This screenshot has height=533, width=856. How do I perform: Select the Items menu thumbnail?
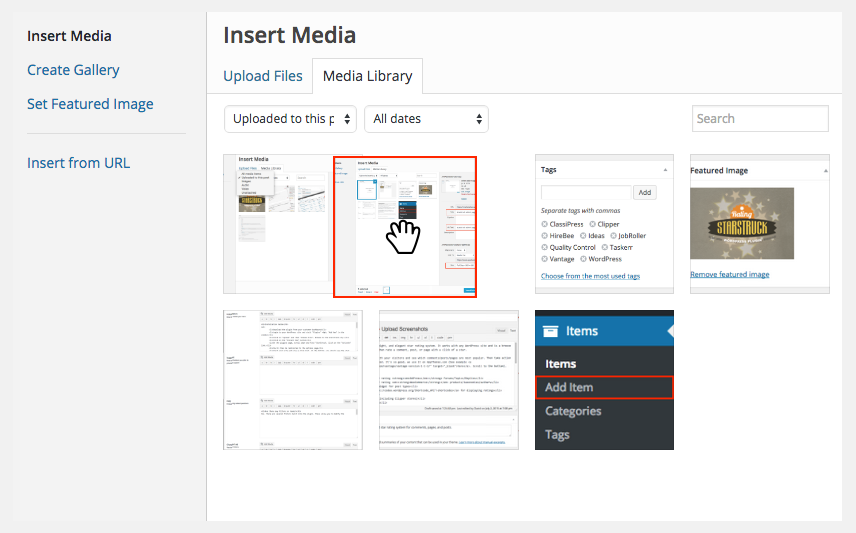604,380
